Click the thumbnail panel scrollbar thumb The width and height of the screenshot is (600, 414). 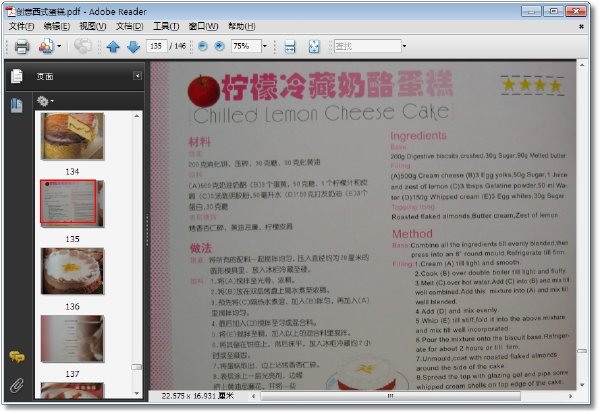pyautogui.click(x=137, y=367)
